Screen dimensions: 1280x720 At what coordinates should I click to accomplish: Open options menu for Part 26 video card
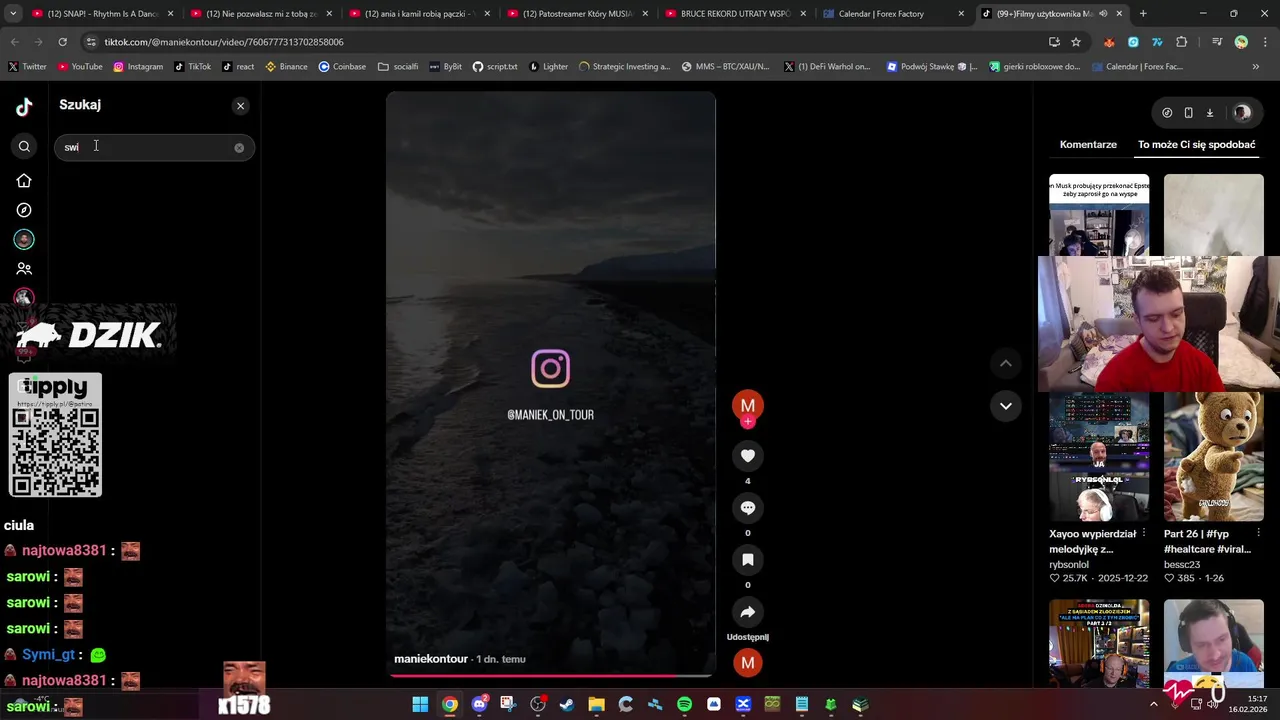click(1259, 534)
